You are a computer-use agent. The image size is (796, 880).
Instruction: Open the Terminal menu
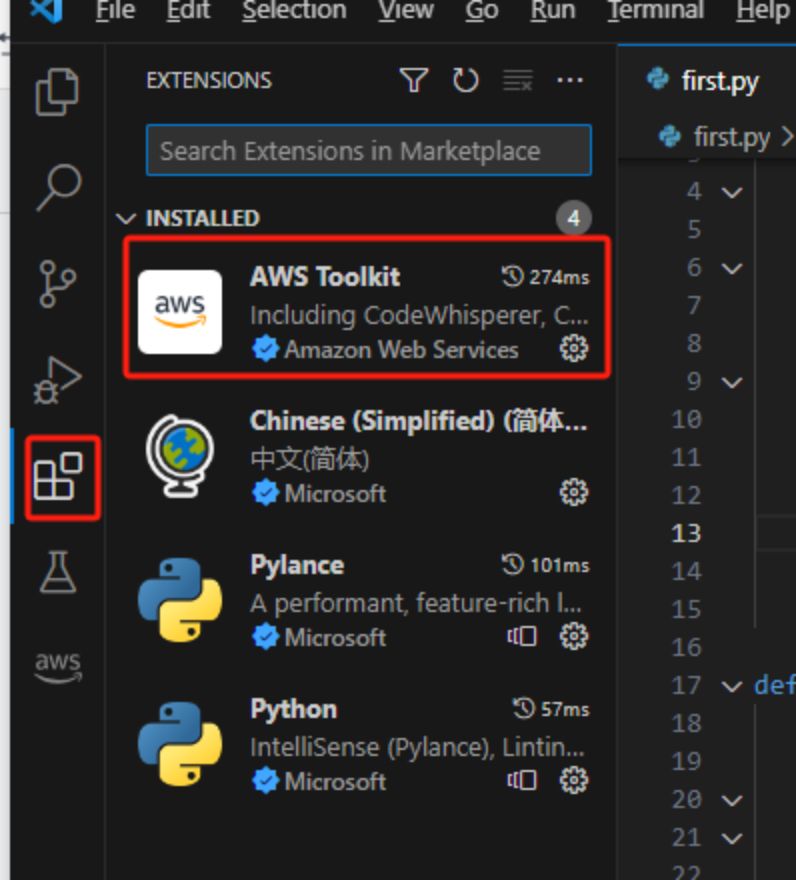click(656, 10)
